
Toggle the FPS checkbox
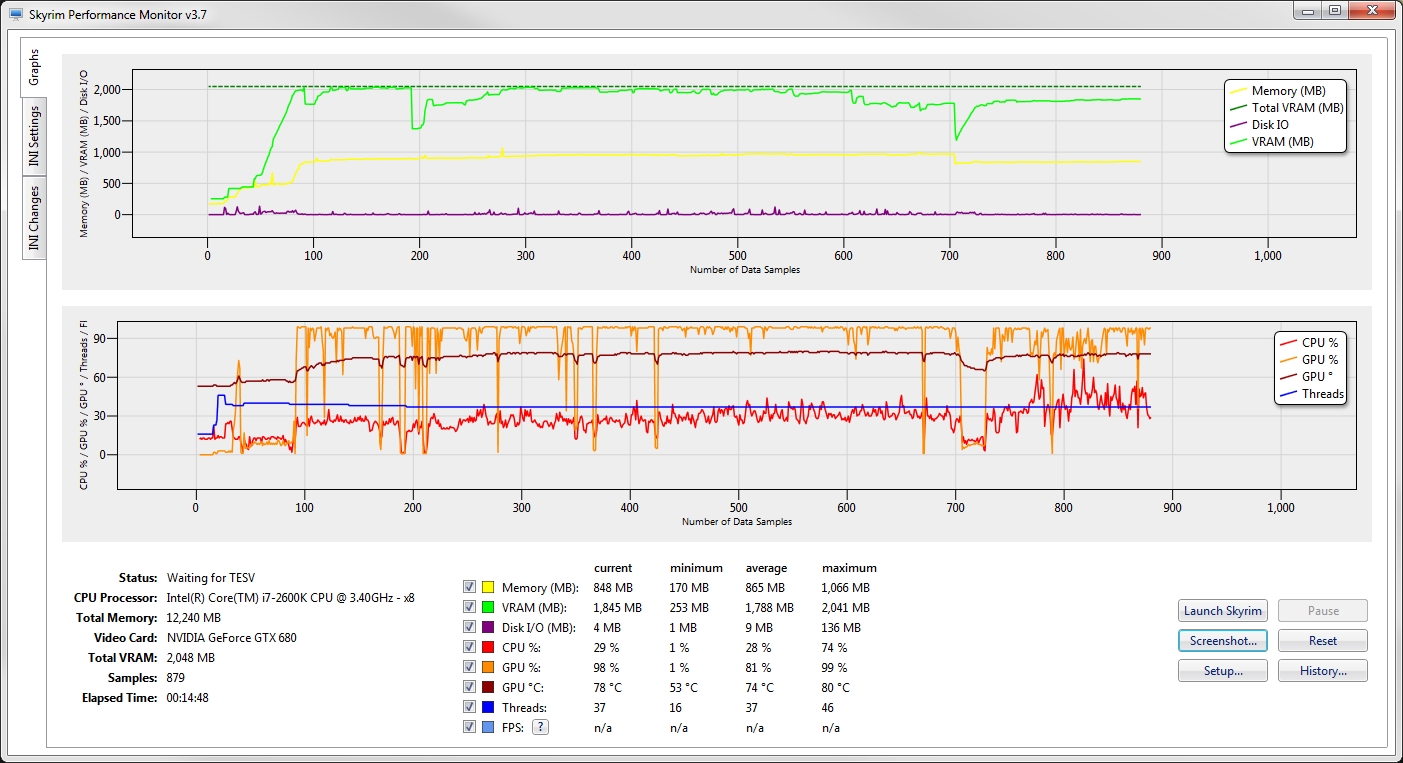coord(469,728)
